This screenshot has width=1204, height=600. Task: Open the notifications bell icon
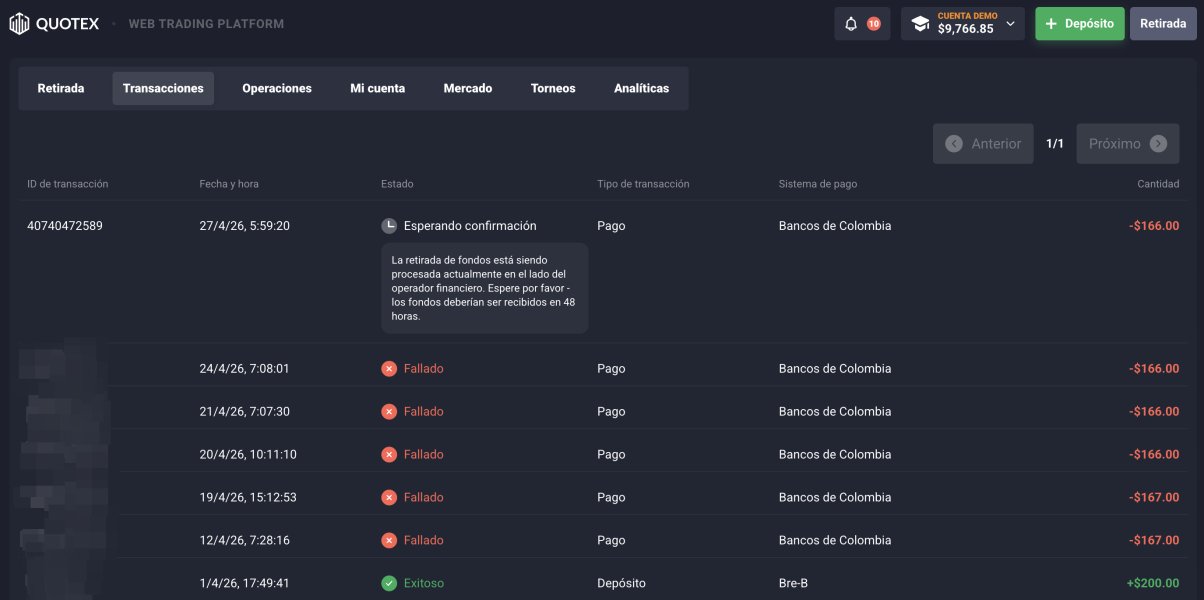coord(851,24)
